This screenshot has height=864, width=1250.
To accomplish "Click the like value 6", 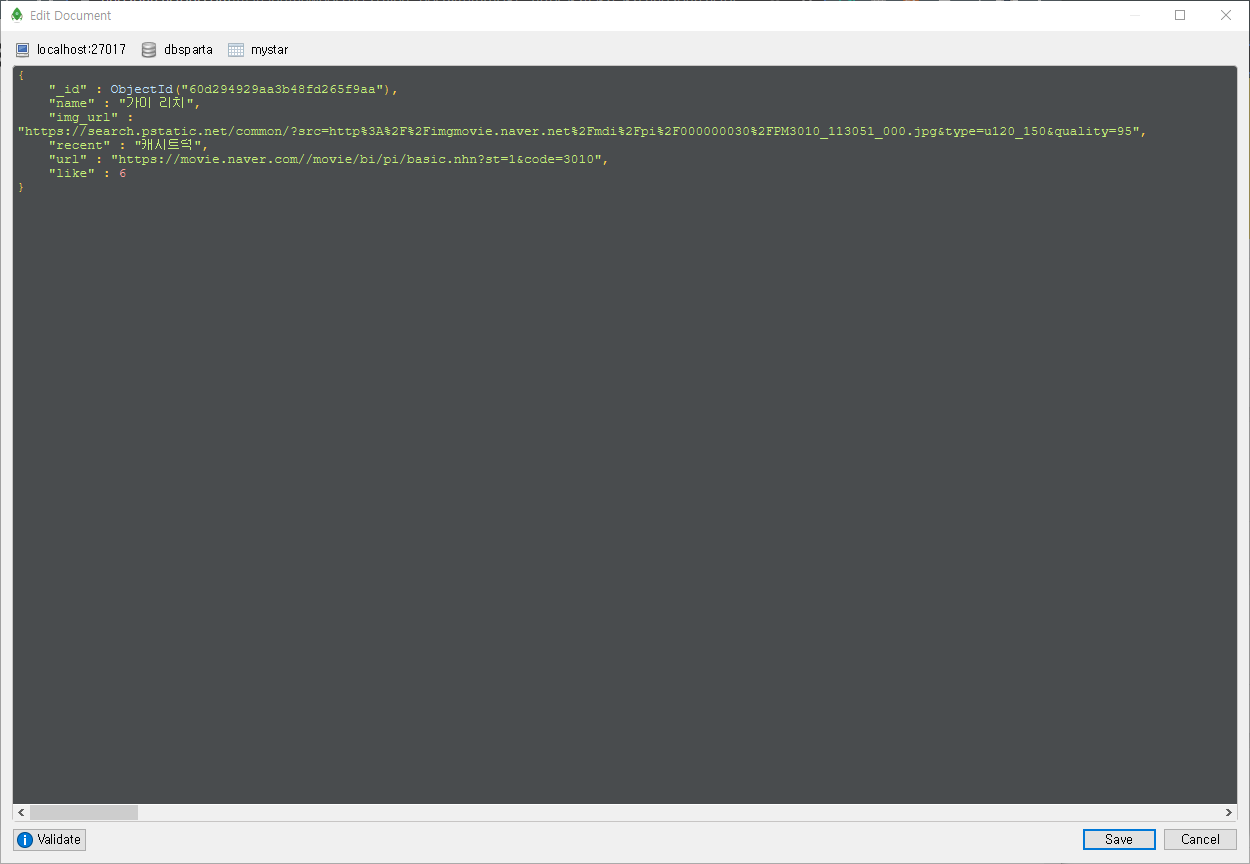I will point(122,173).
